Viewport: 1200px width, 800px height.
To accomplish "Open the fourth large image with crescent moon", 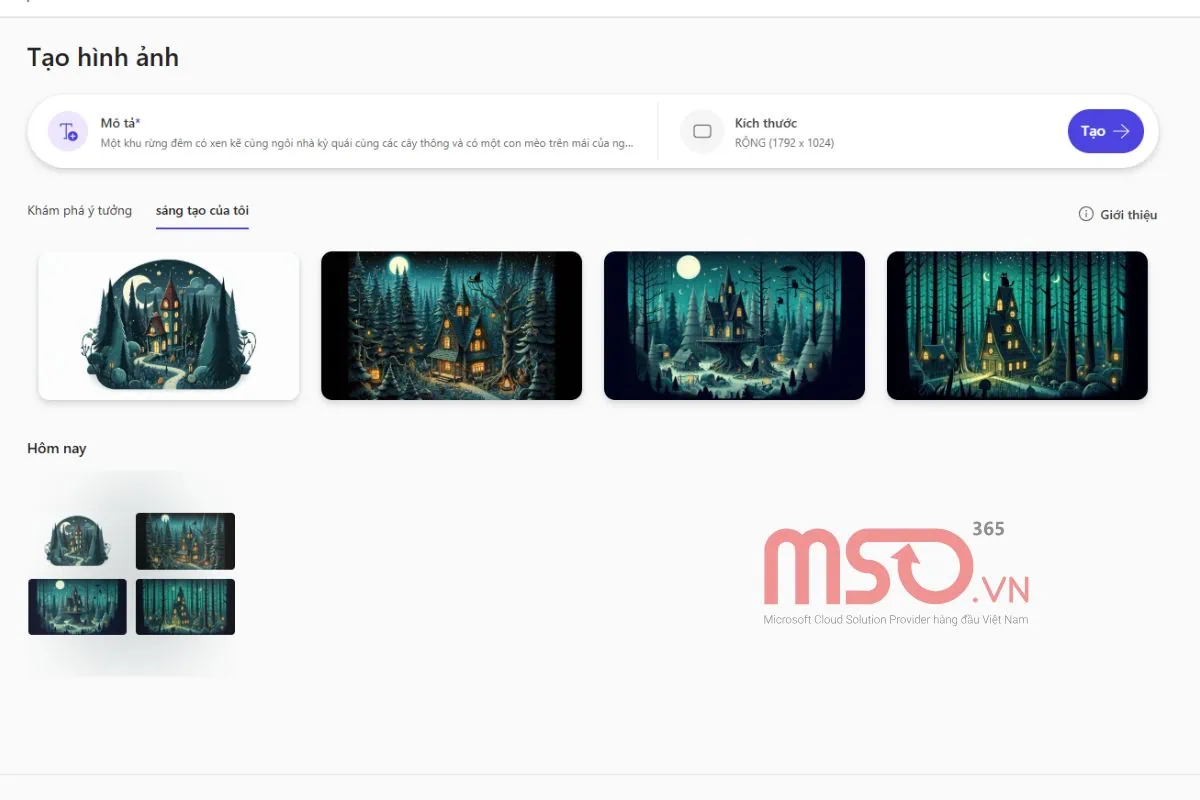I will 1017,325.
